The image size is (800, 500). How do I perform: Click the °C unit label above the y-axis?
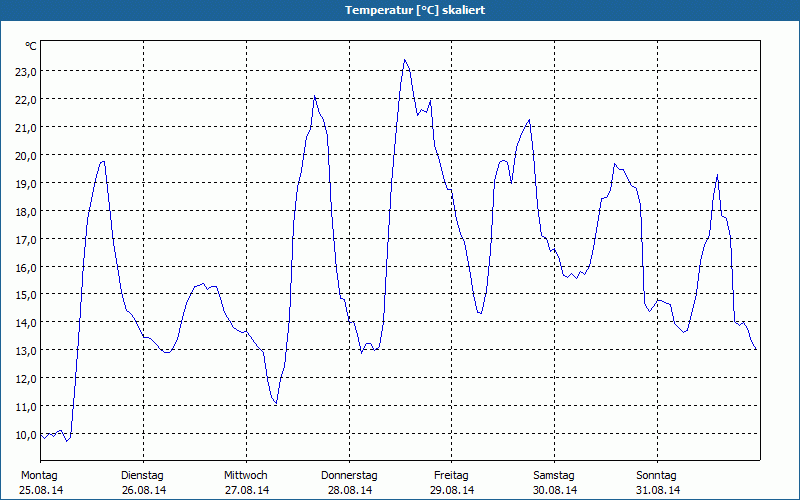[x=31, y=46]
